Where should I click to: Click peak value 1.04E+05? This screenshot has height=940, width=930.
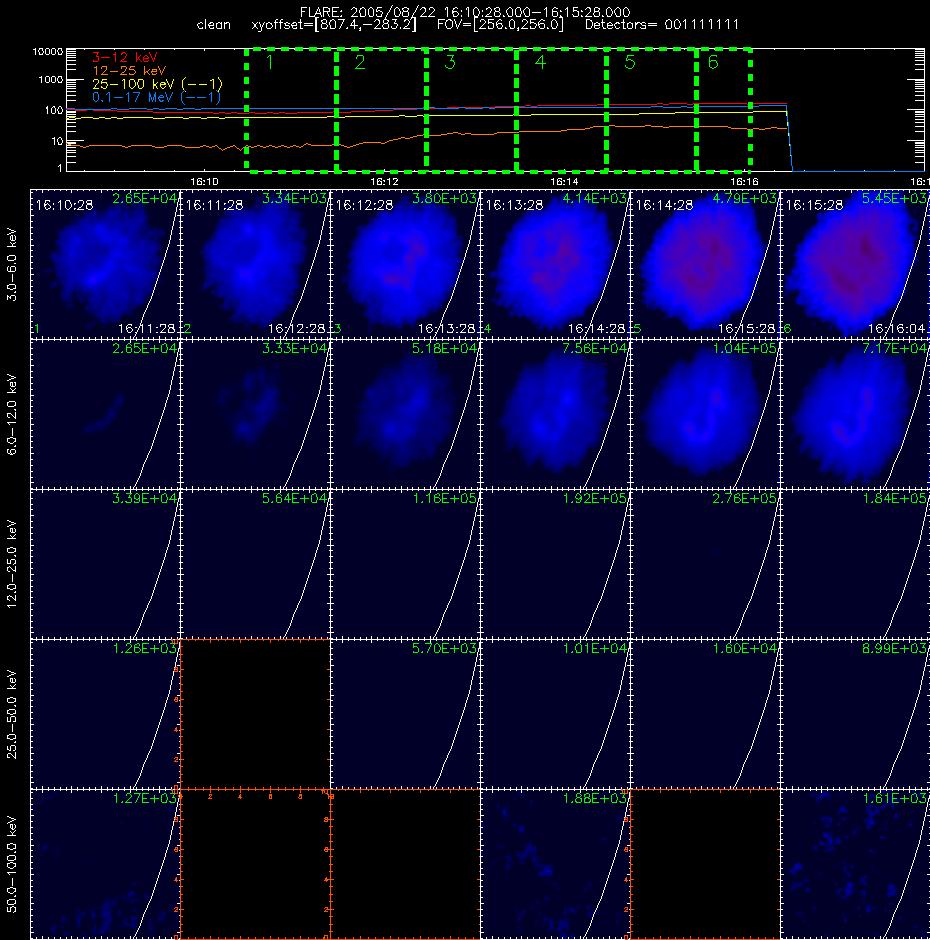tap(745, 348)
